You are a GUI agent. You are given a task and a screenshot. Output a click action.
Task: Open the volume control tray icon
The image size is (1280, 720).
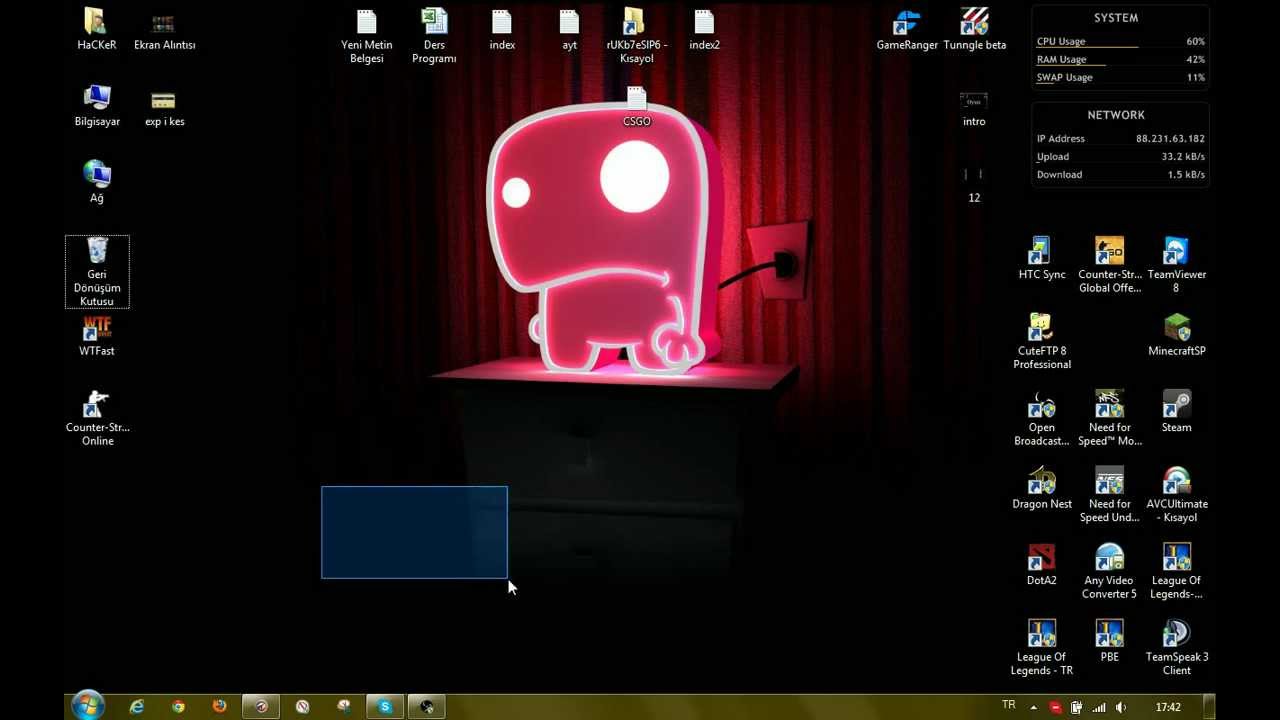[1121, 707]
